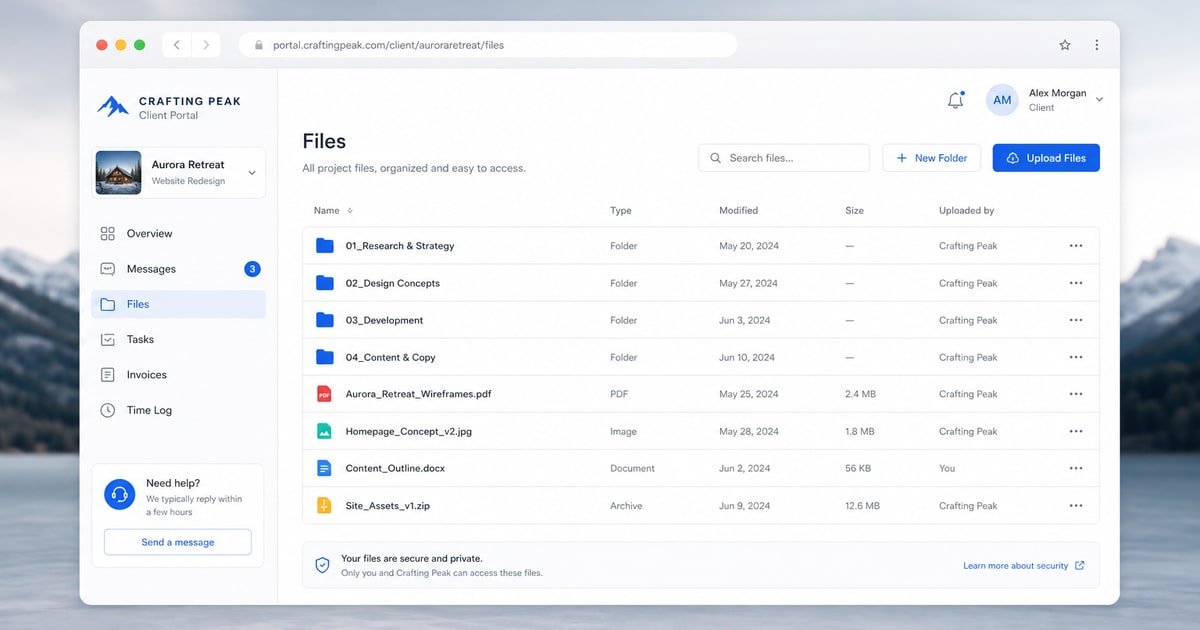Open the 02_Design Concepts folder icon
Screen dimensions: 1200x630
tap(324, 283)
